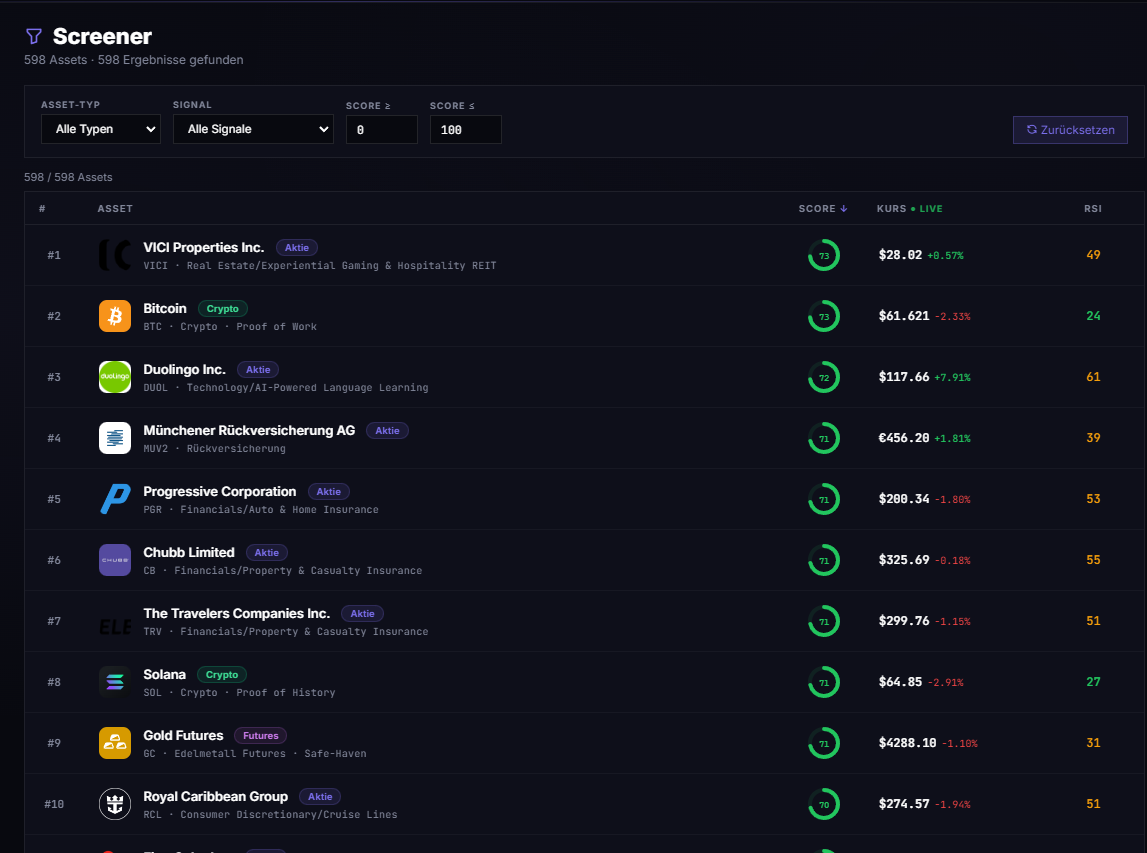Open the Signal dropdown 'Alle Signale'
This screenshot has width=1147, height=853.
tap(253, 129)
